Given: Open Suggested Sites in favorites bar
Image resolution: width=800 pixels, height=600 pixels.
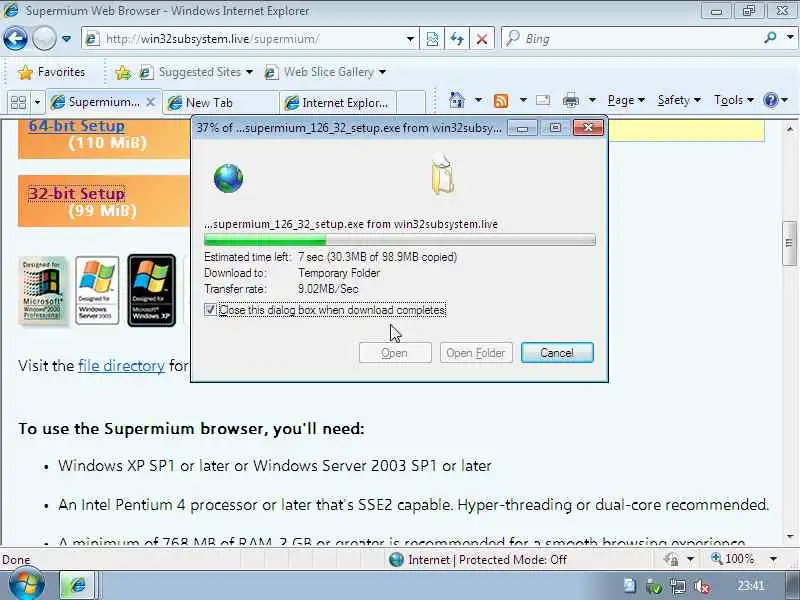Looking at the screenshot, I should (x=196, y=72).
